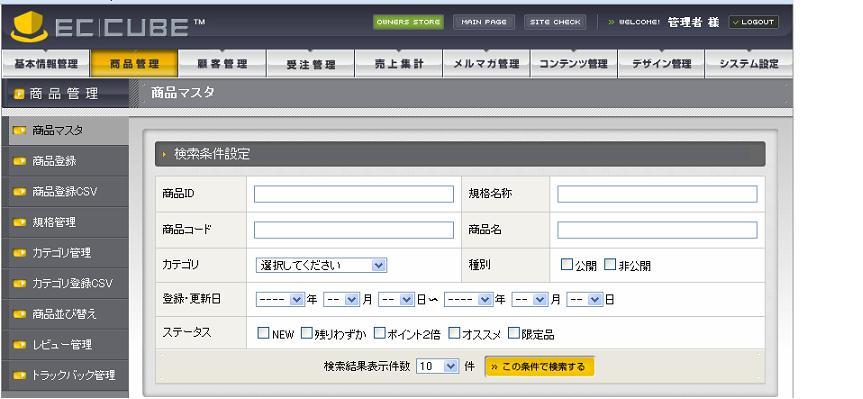Image resolution: width=863 pixels, height=399 pixels.
Task: Enable the NEW status checkbox
Action: coord(264,333)
